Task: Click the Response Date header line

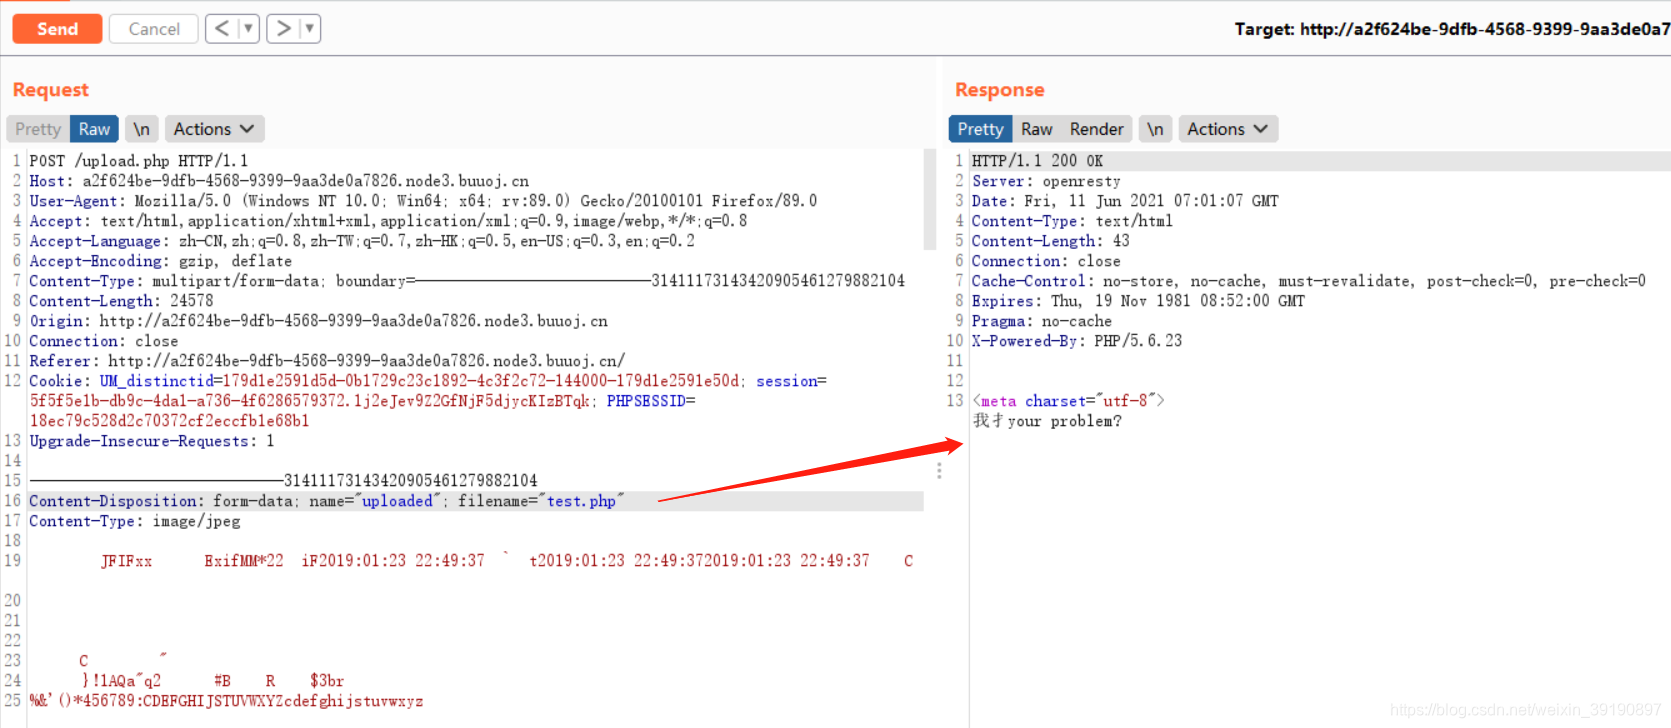Action: coord(1125,201)
